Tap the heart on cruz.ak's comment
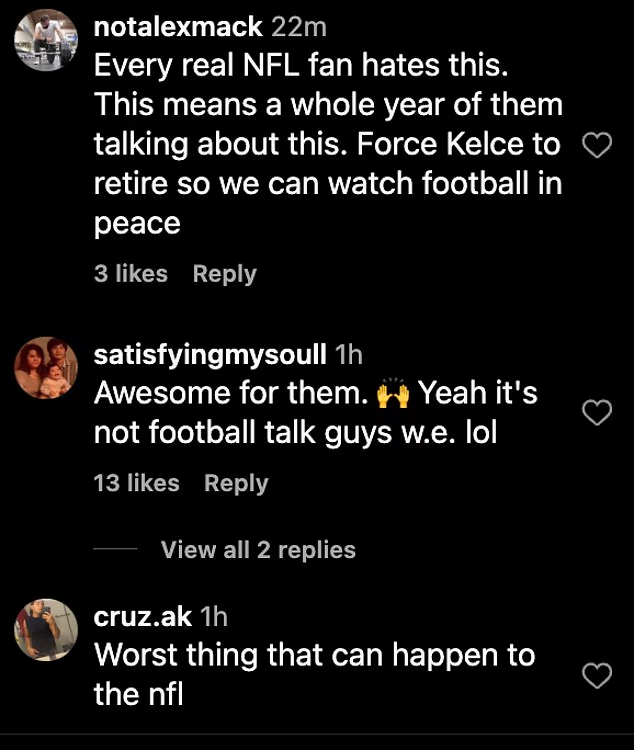 point(596,676)
